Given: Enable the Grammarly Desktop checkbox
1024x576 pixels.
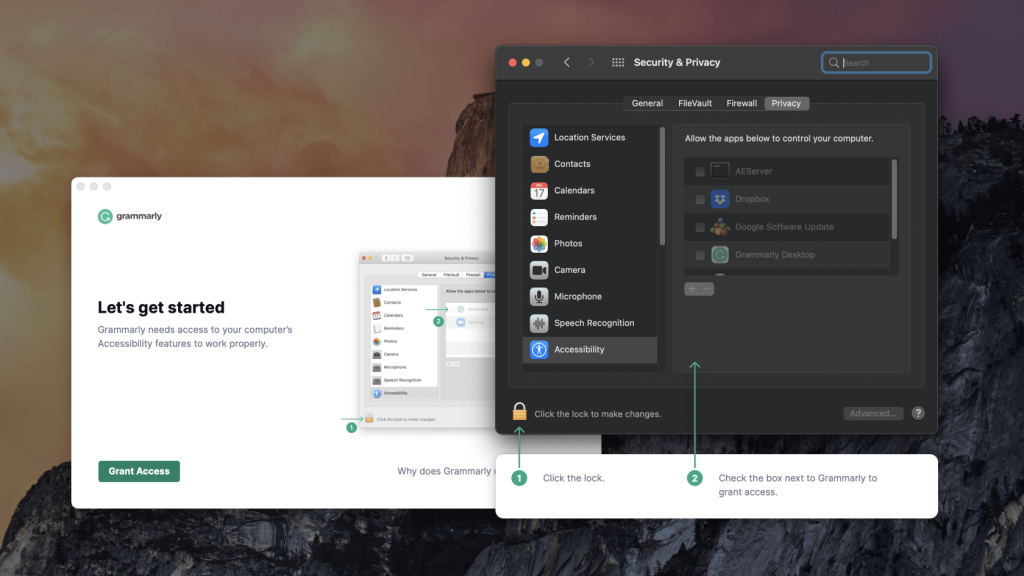Looking at the screenshot, I should (x=700, y=255).
